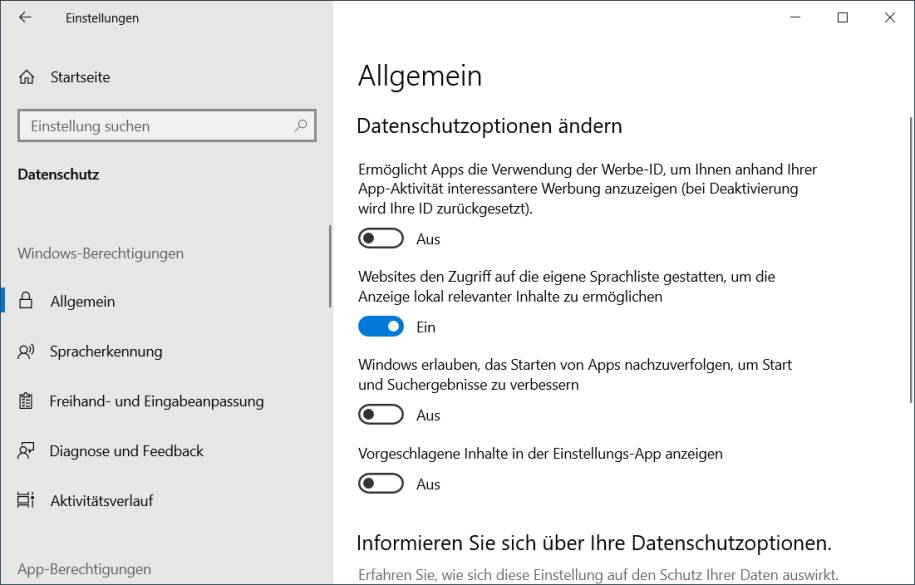This screenshot has width=915, height=585.
Task: Open the Spracherkennung settings page
Action: click(x=106, y=351)
